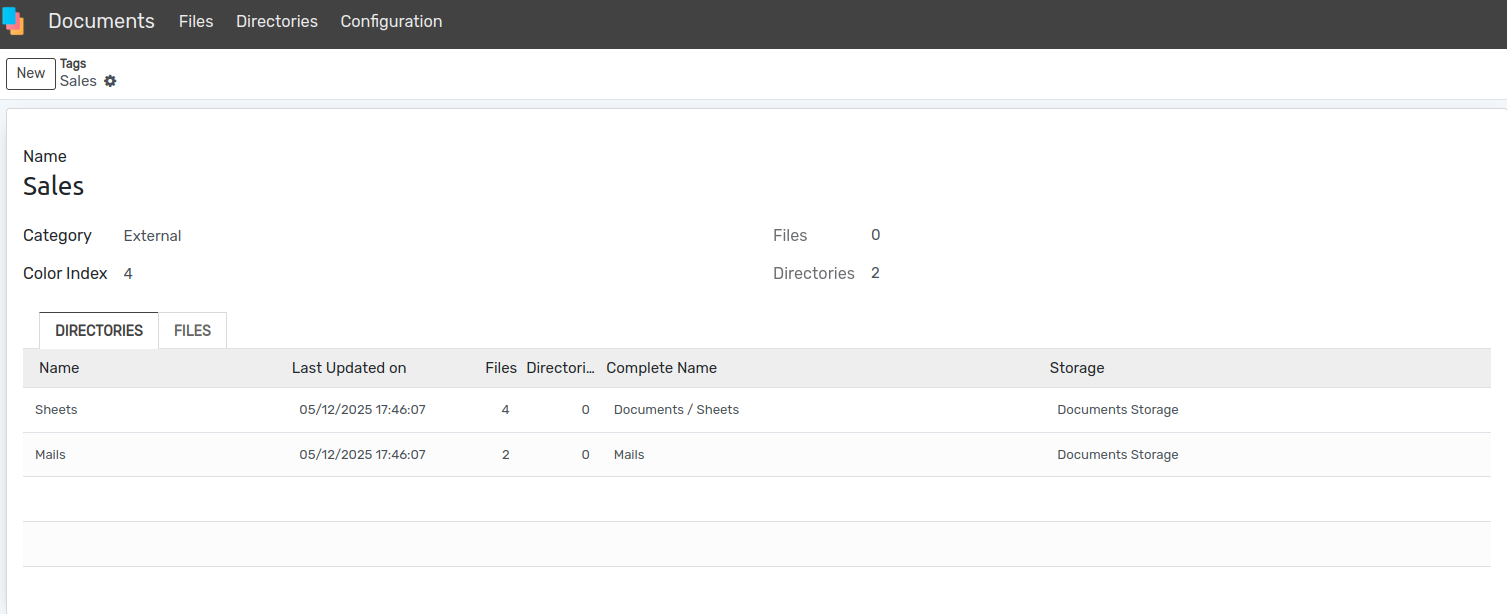Expand the Configuration menu
The width and height of the screenshot is (1507, 614).
391,21
